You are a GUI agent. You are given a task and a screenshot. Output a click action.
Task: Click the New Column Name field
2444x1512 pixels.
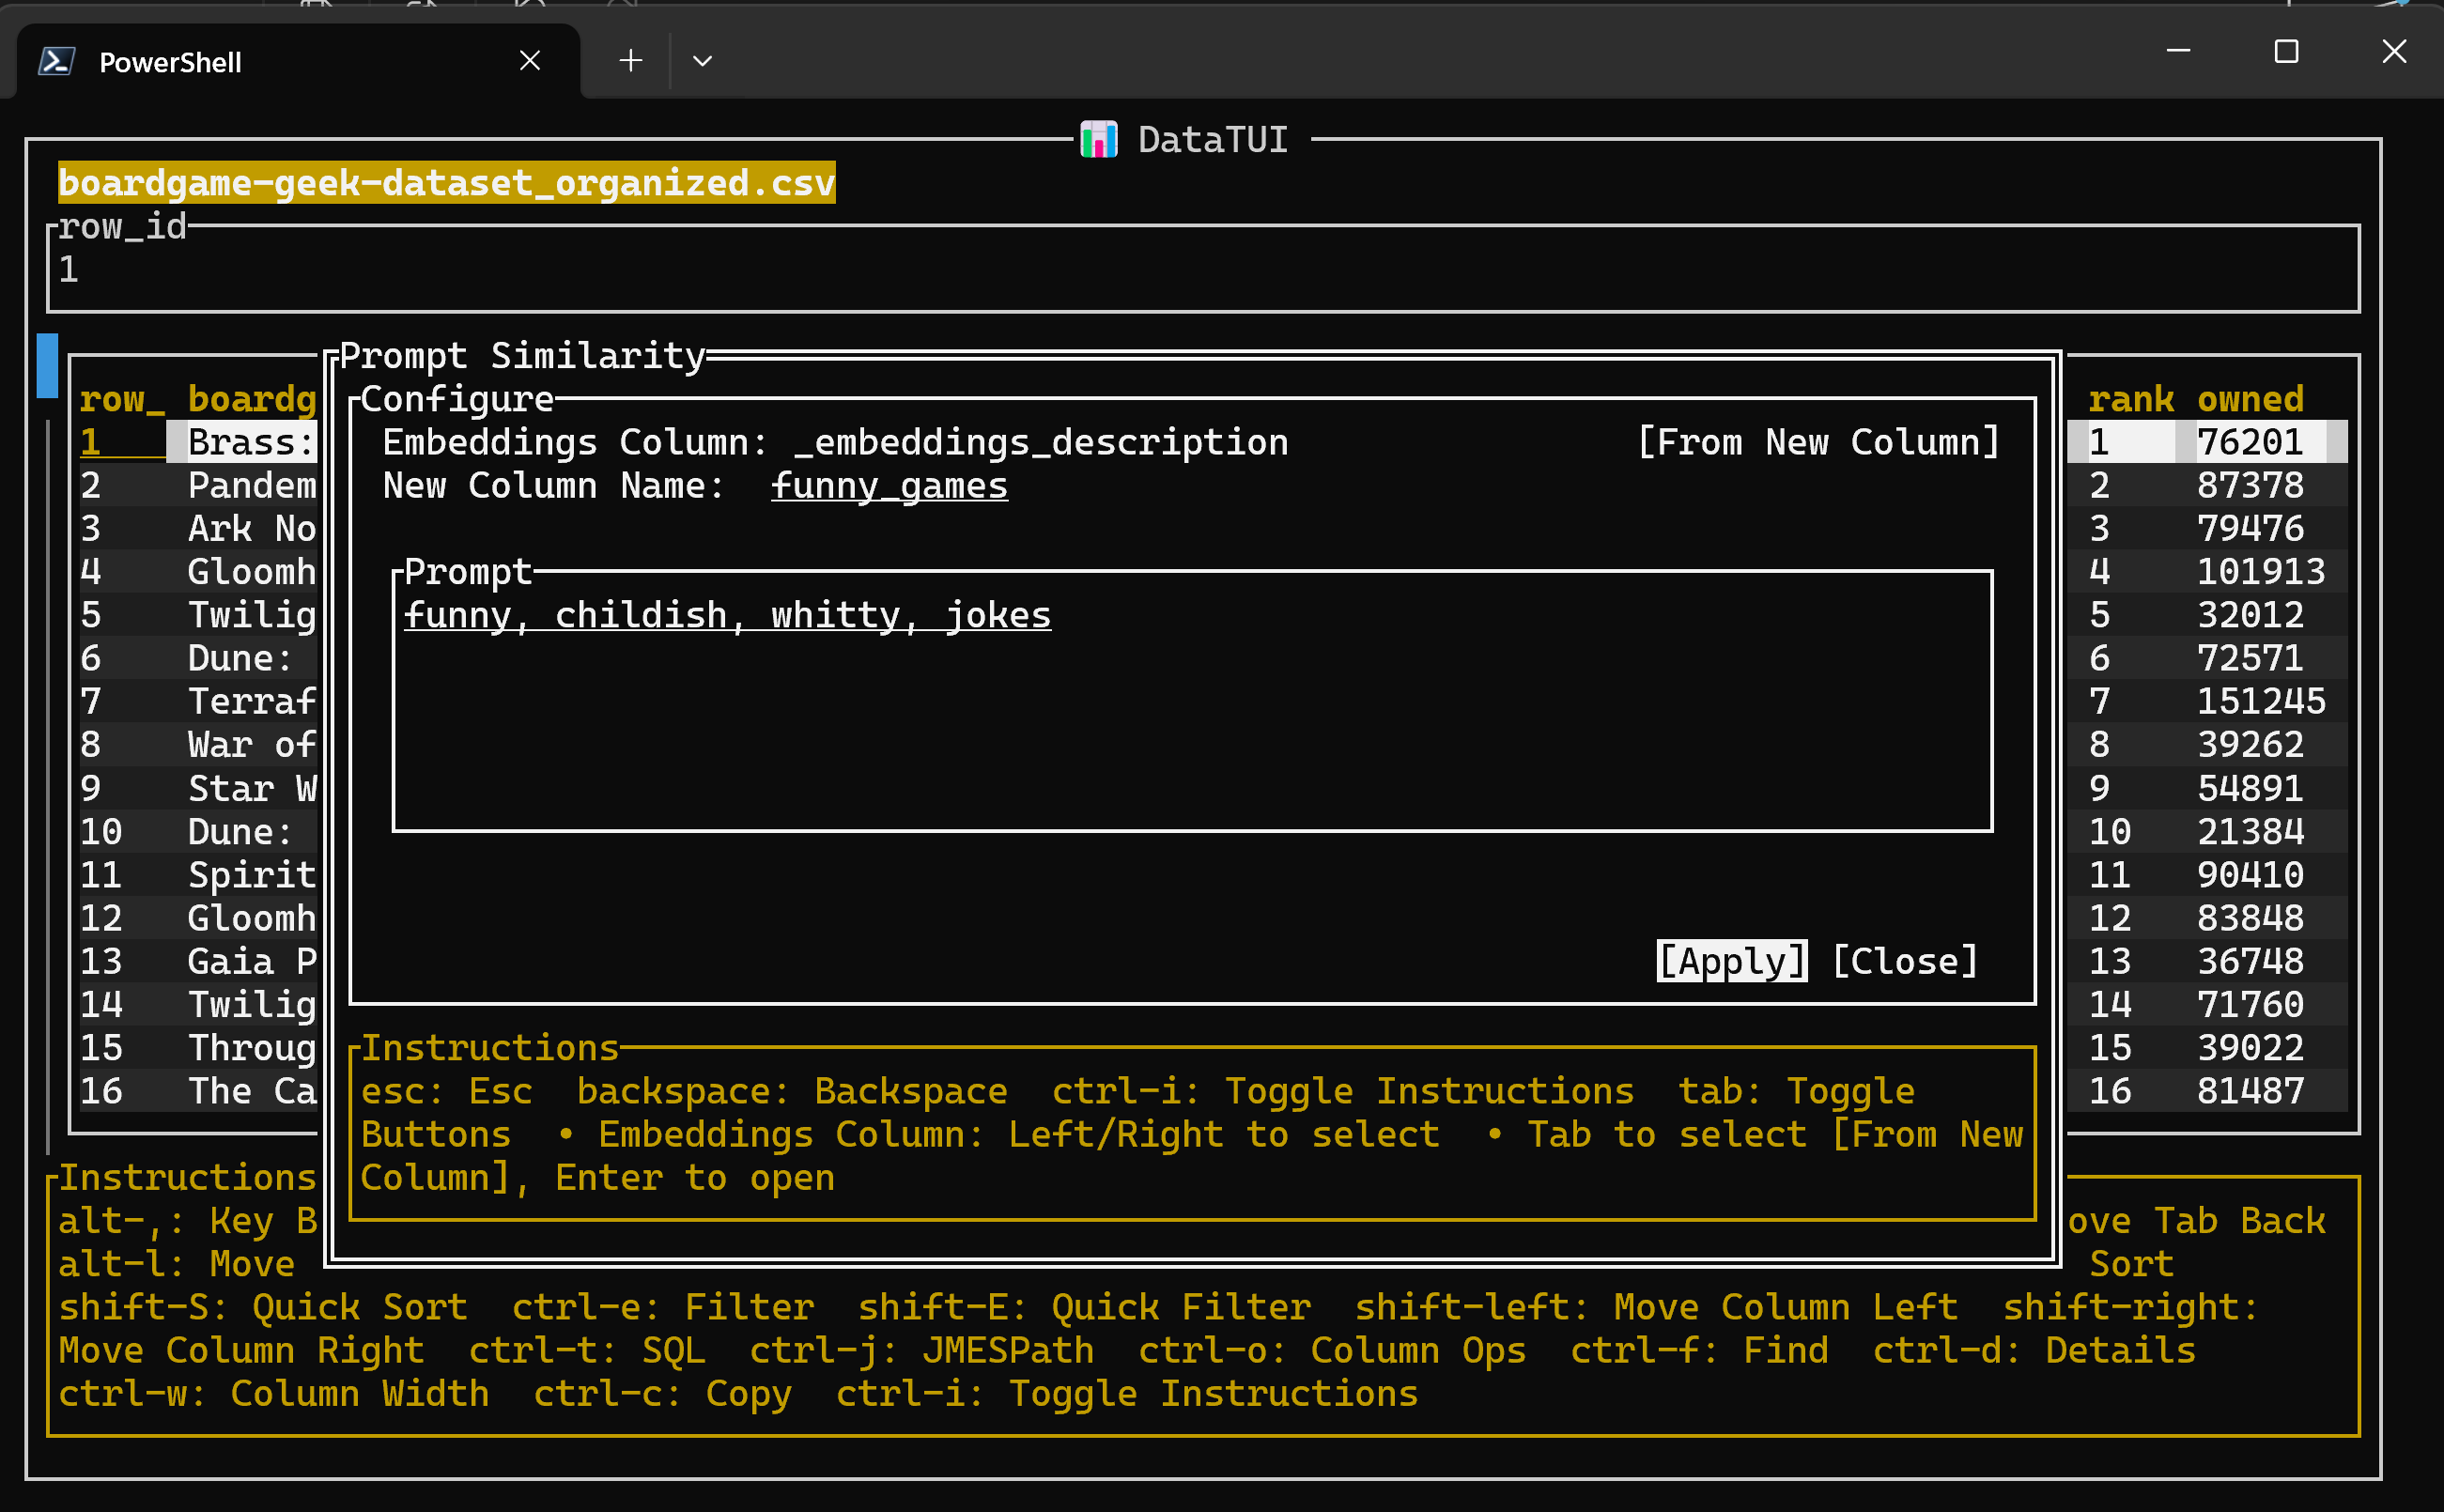click(x=889, y=486)
